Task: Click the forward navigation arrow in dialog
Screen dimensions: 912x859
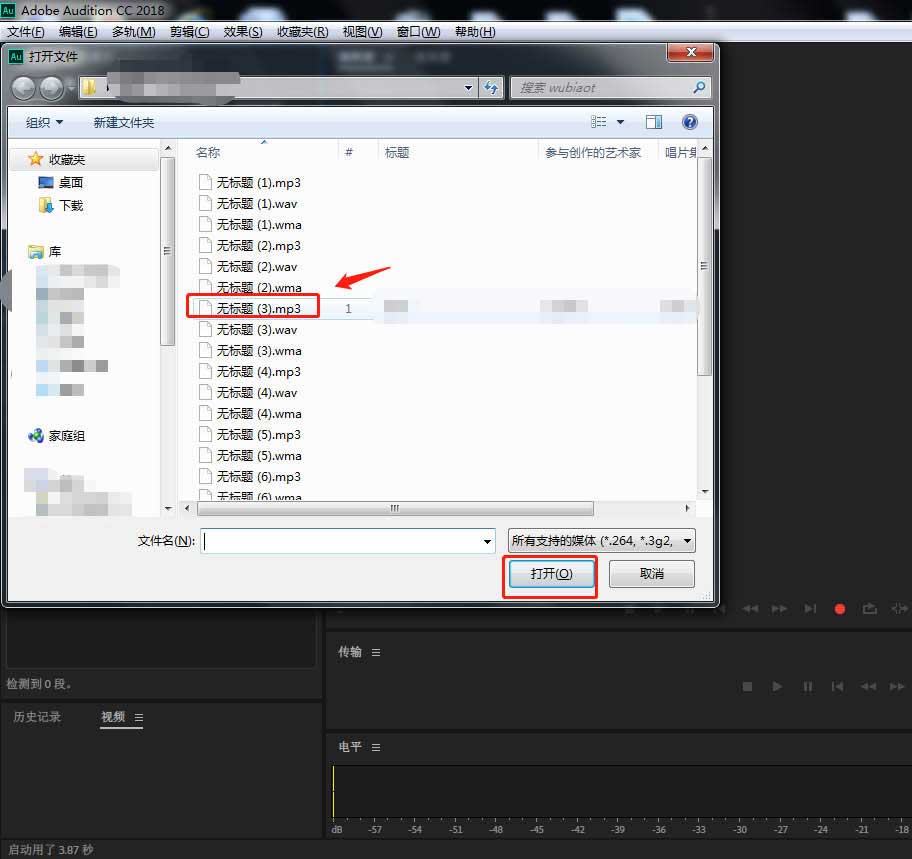Action: (x=51, y=88)
